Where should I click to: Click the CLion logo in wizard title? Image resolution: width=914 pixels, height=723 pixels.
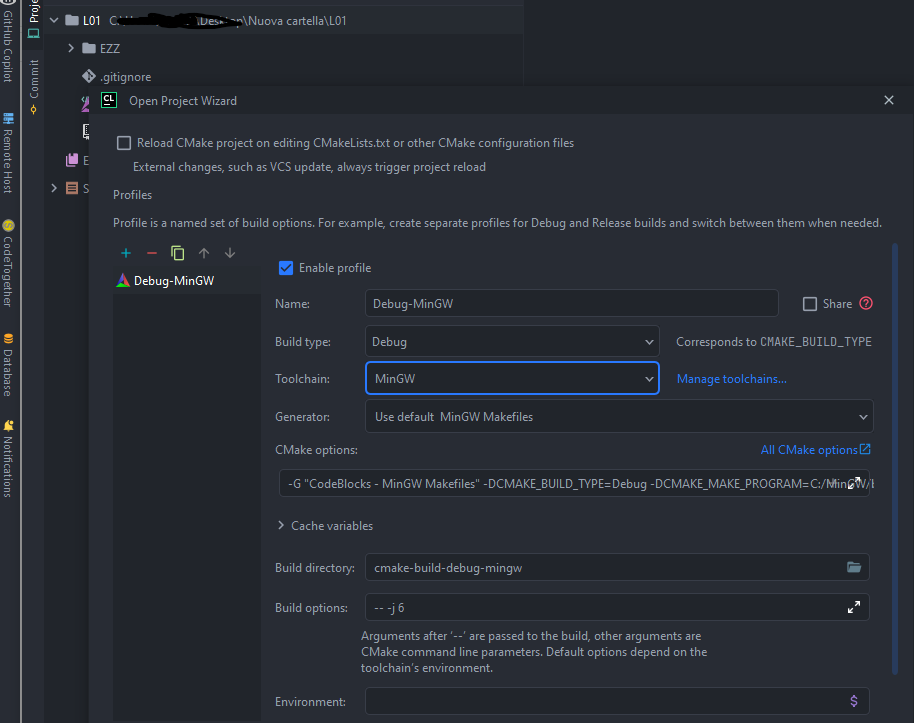(109, 100)
